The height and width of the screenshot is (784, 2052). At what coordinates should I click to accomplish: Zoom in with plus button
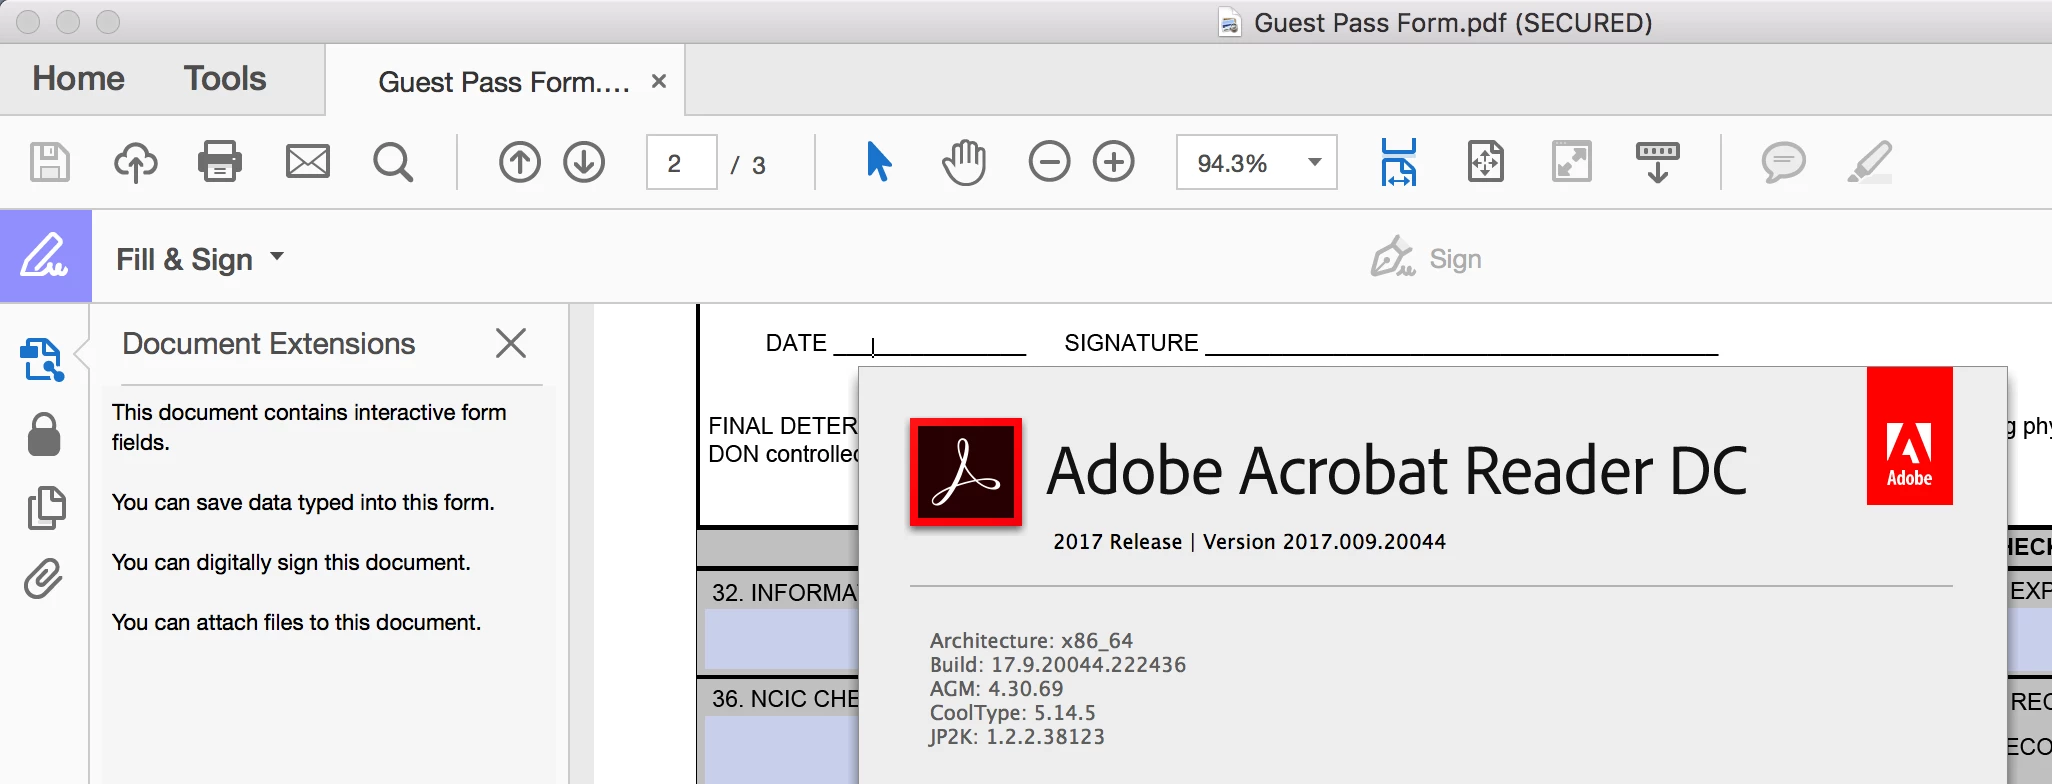pyautogui.click(x=1114, y=162)
